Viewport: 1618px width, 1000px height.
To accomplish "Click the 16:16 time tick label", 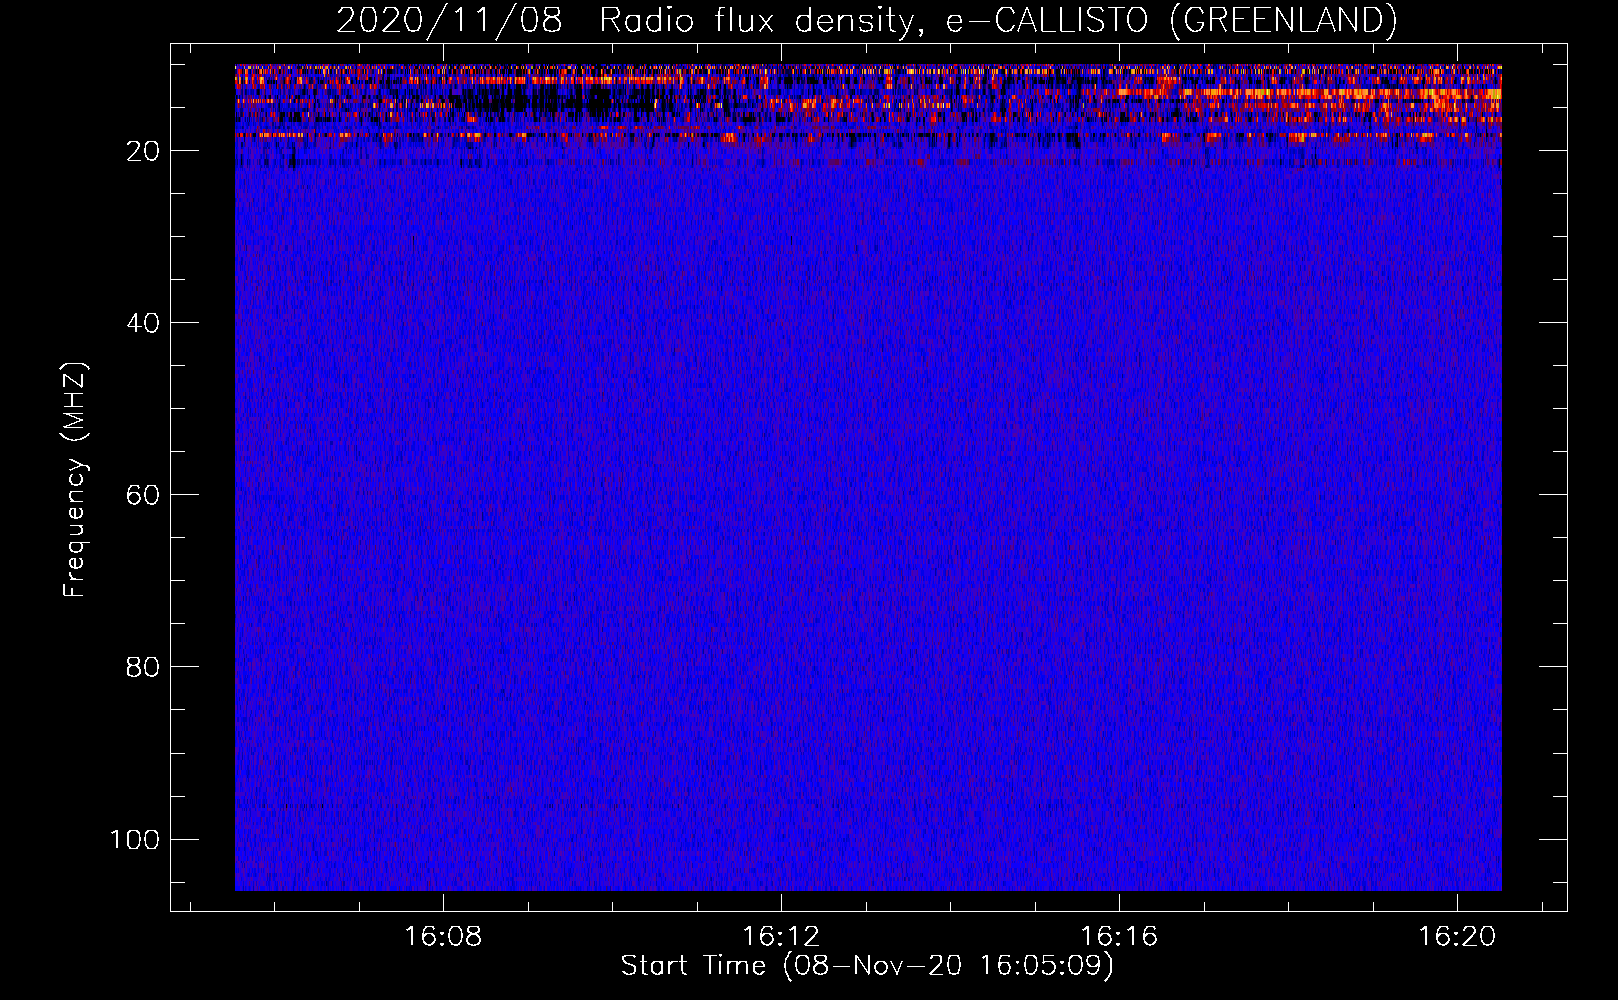I will click(x=1119, y=936).
